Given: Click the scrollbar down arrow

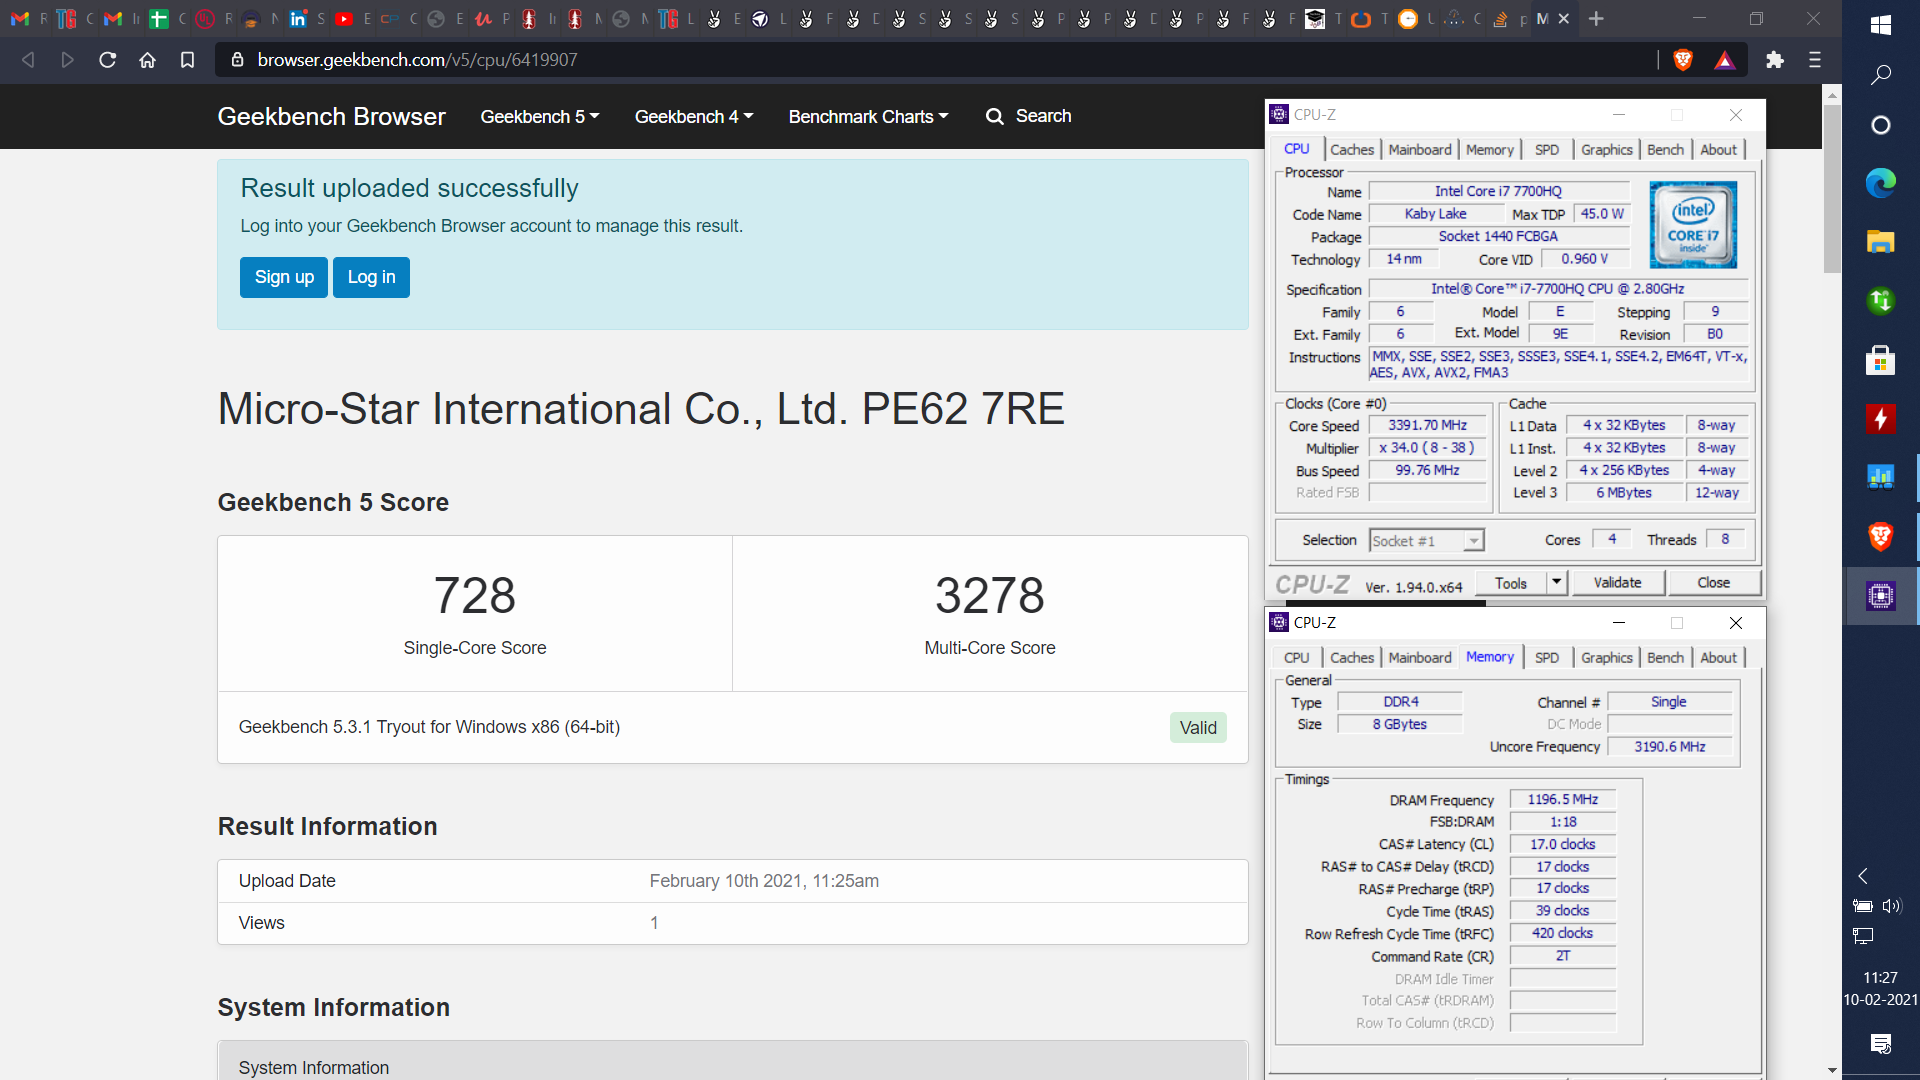Looking at the screenshot, I should (1832, 1070).
